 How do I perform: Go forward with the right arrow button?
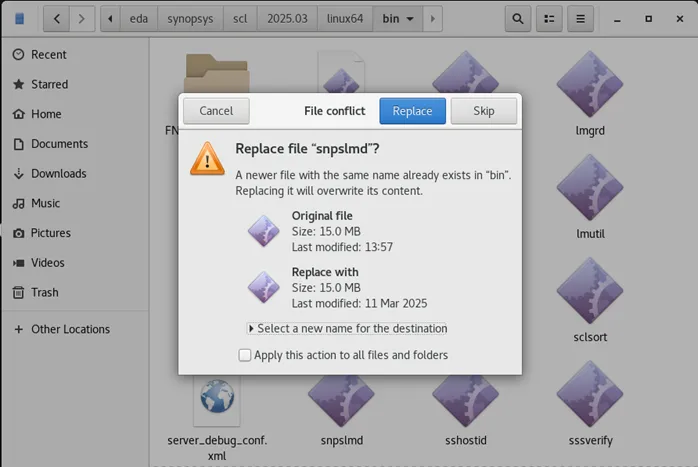click(x=82, y=19)
